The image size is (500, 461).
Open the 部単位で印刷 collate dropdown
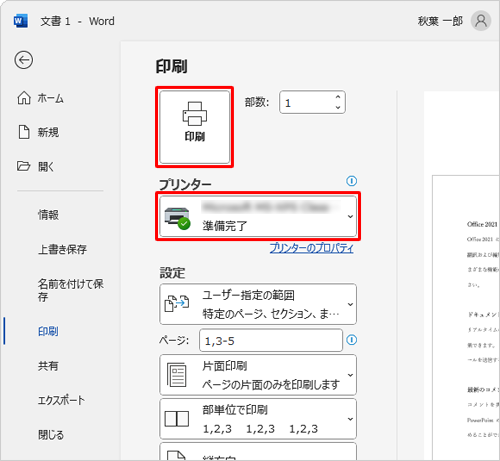[x=258, y=419]
